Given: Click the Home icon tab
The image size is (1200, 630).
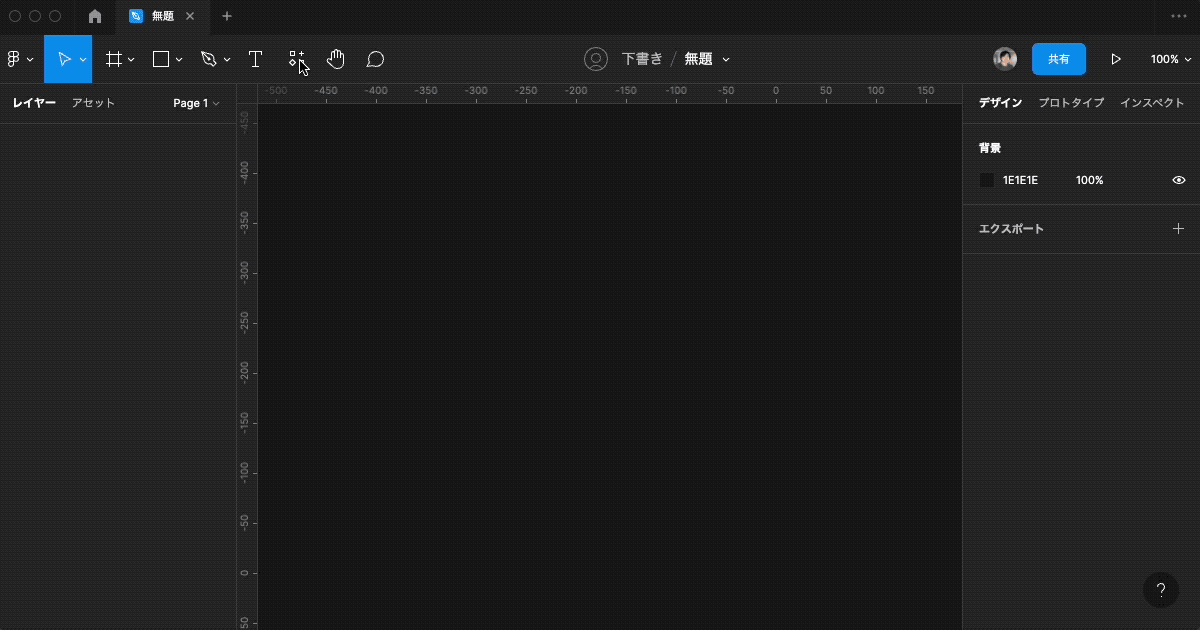Looking at the screenshot, I should pos(95,16).
